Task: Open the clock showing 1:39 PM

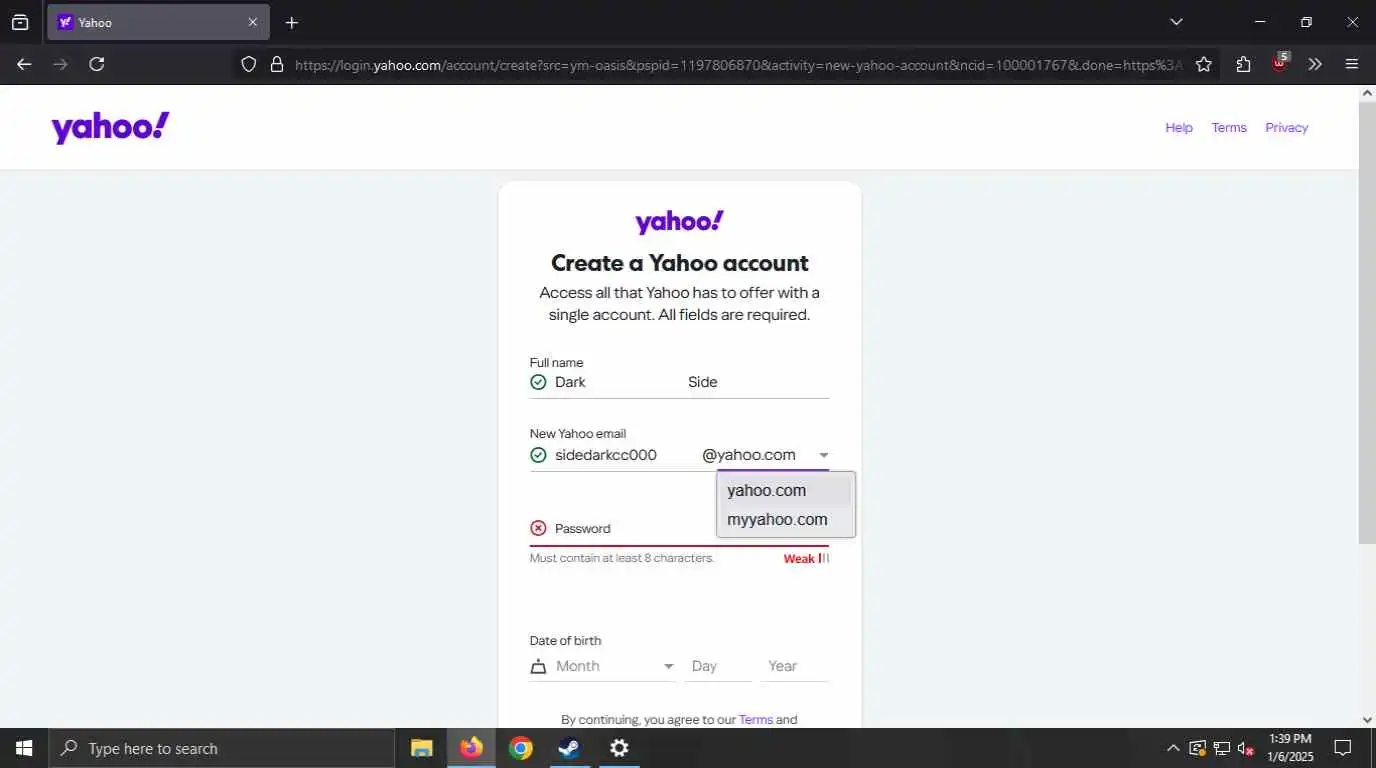Action: point(1288,748)
